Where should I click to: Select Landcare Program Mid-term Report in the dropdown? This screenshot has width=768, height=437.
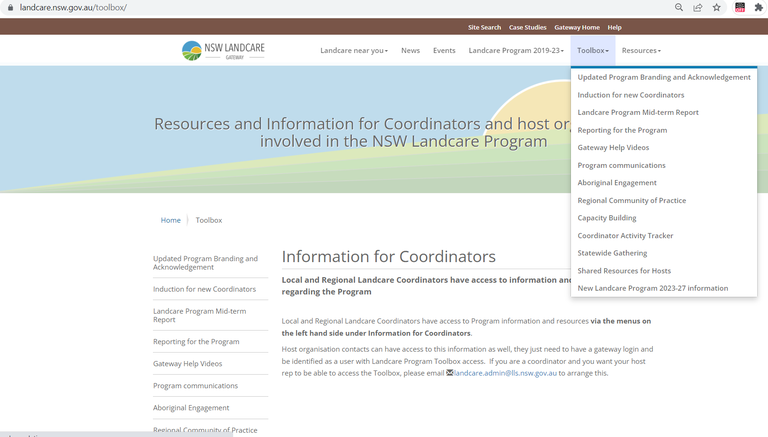point(638,112)
